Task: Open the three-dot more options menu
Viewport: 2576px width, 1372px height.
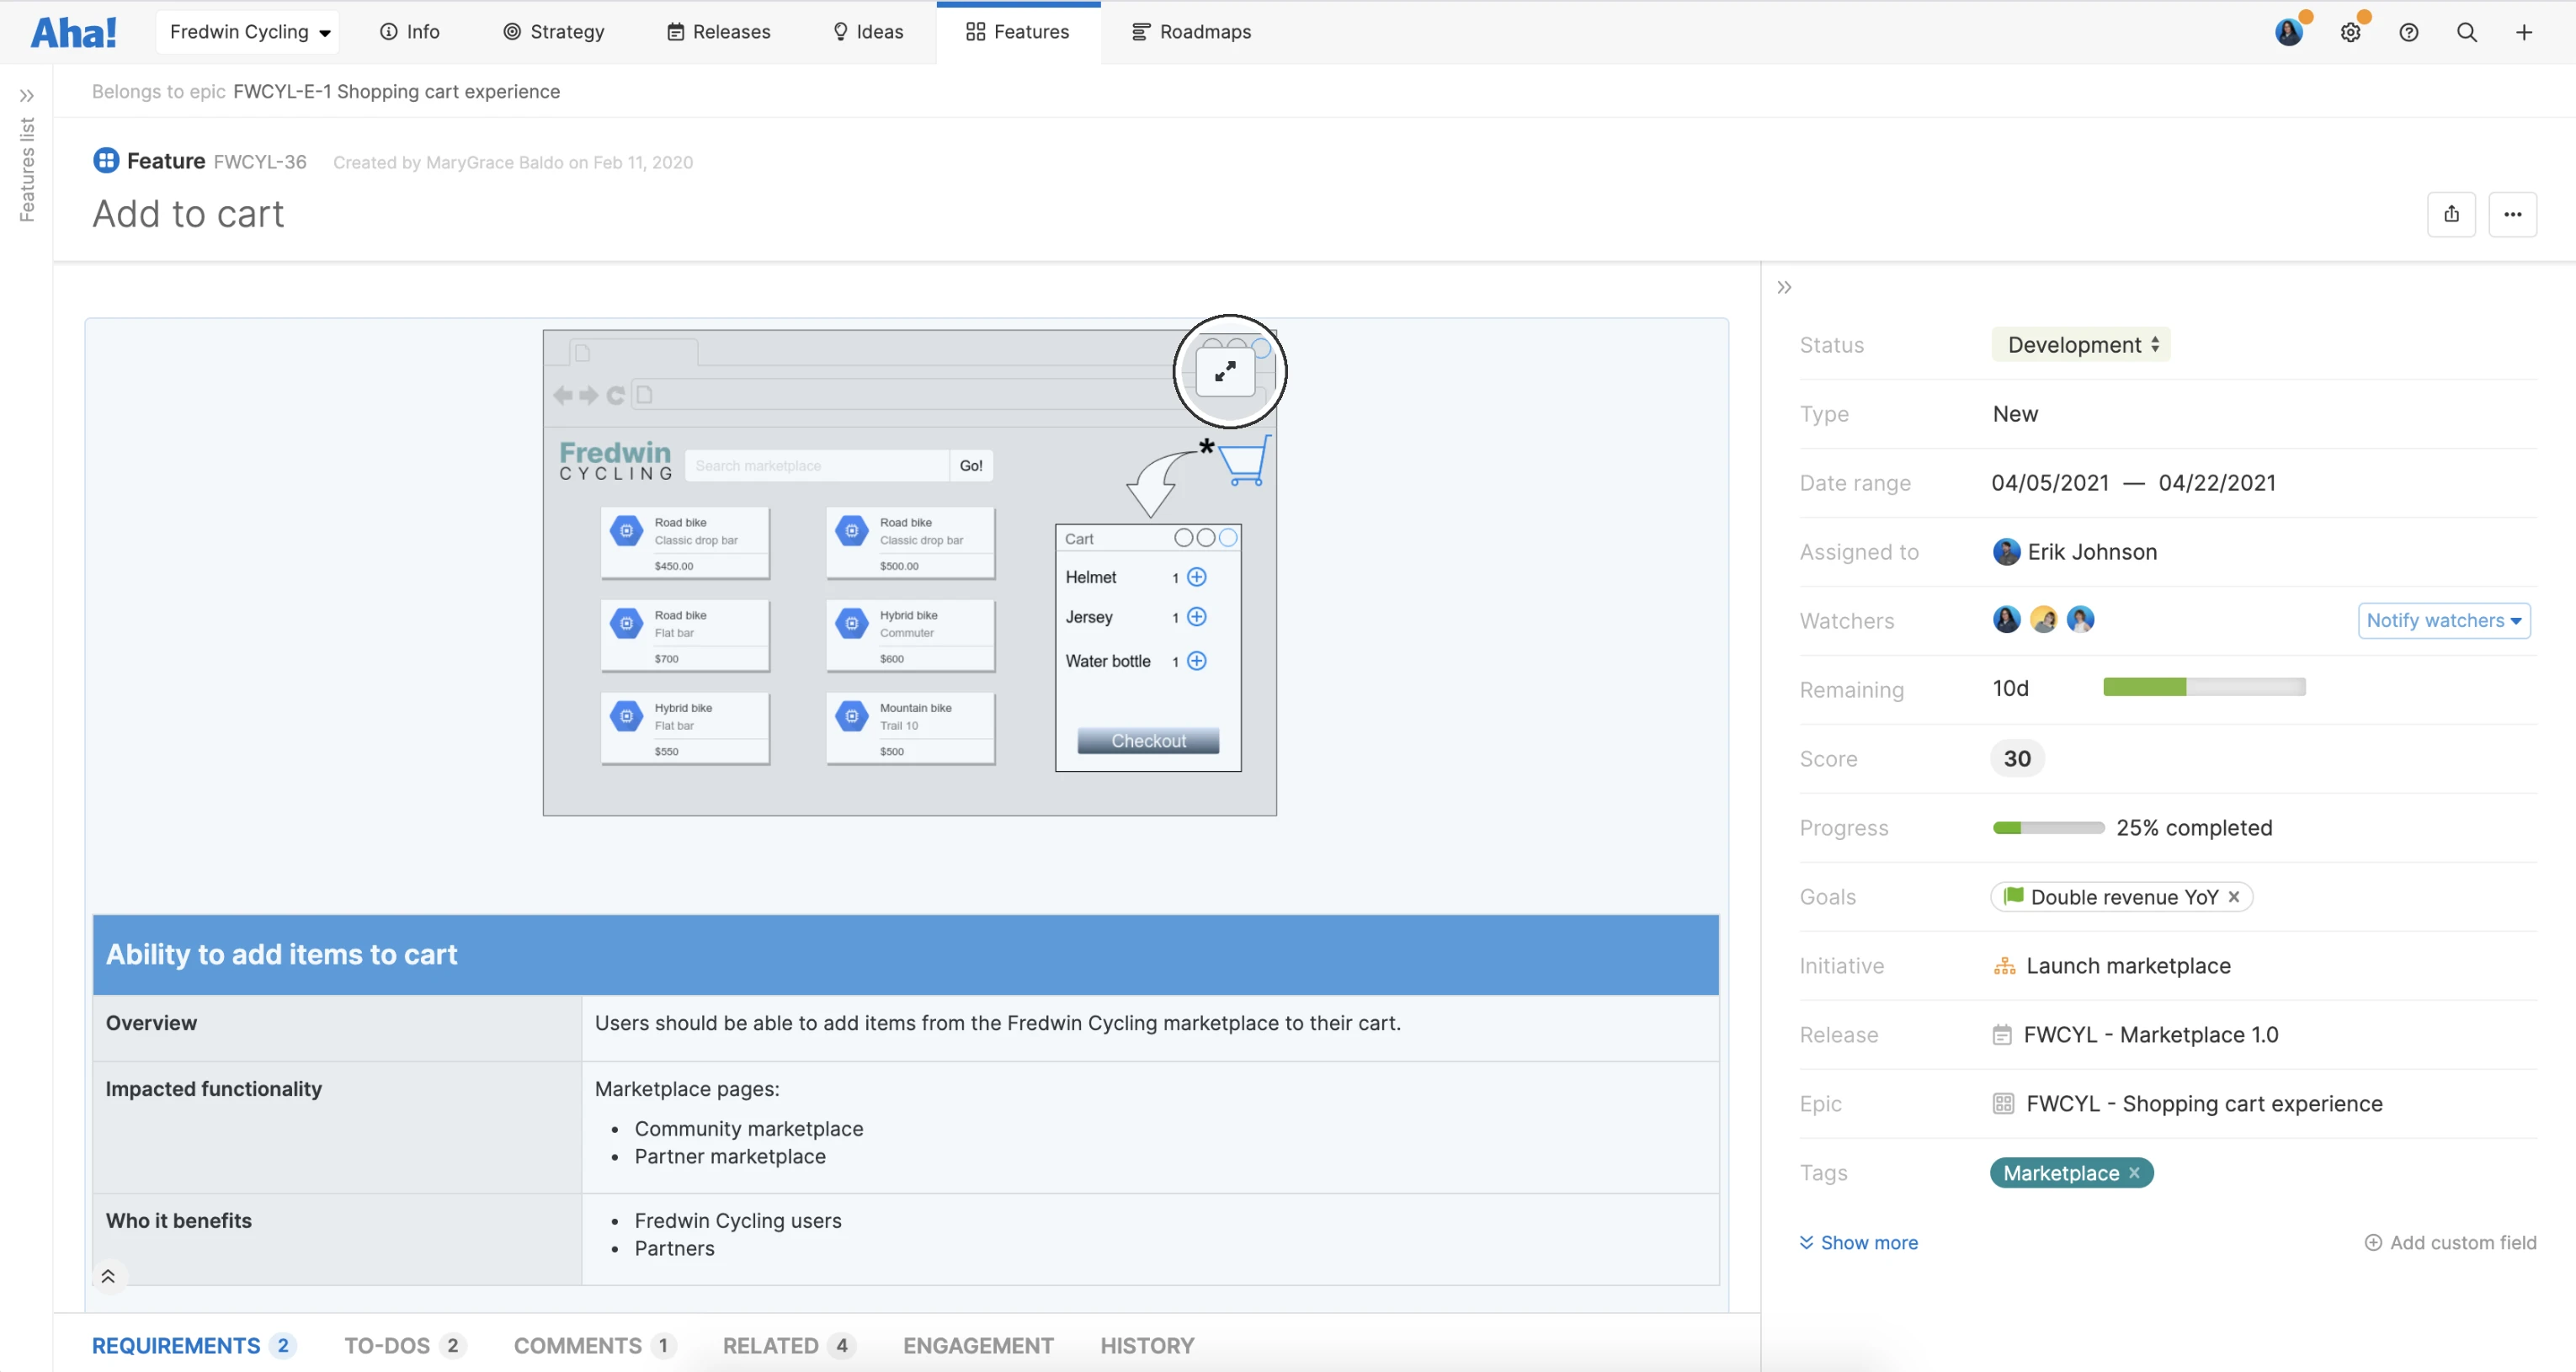Action: [2512, 214]
